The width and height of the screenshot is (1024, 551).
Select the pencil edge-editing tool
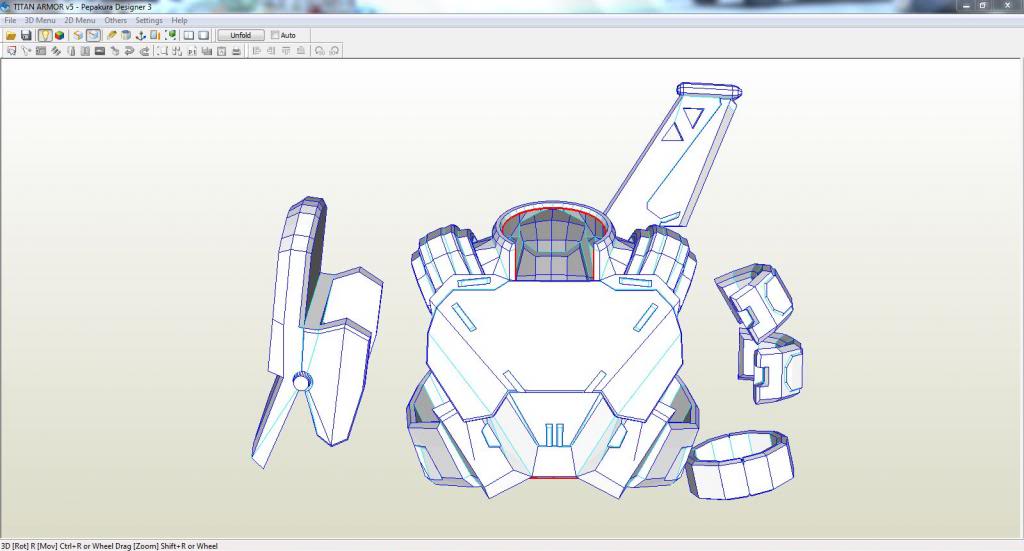tap(112, 35)
